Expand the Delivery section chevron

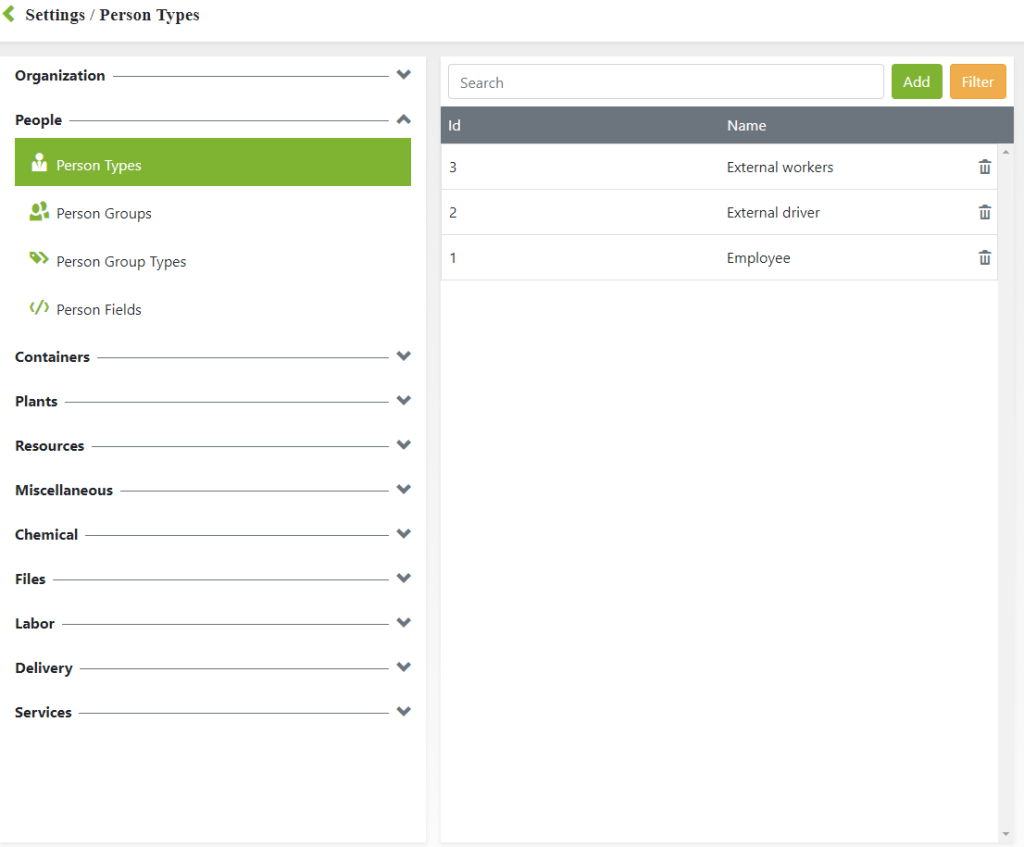coord(403,667)
